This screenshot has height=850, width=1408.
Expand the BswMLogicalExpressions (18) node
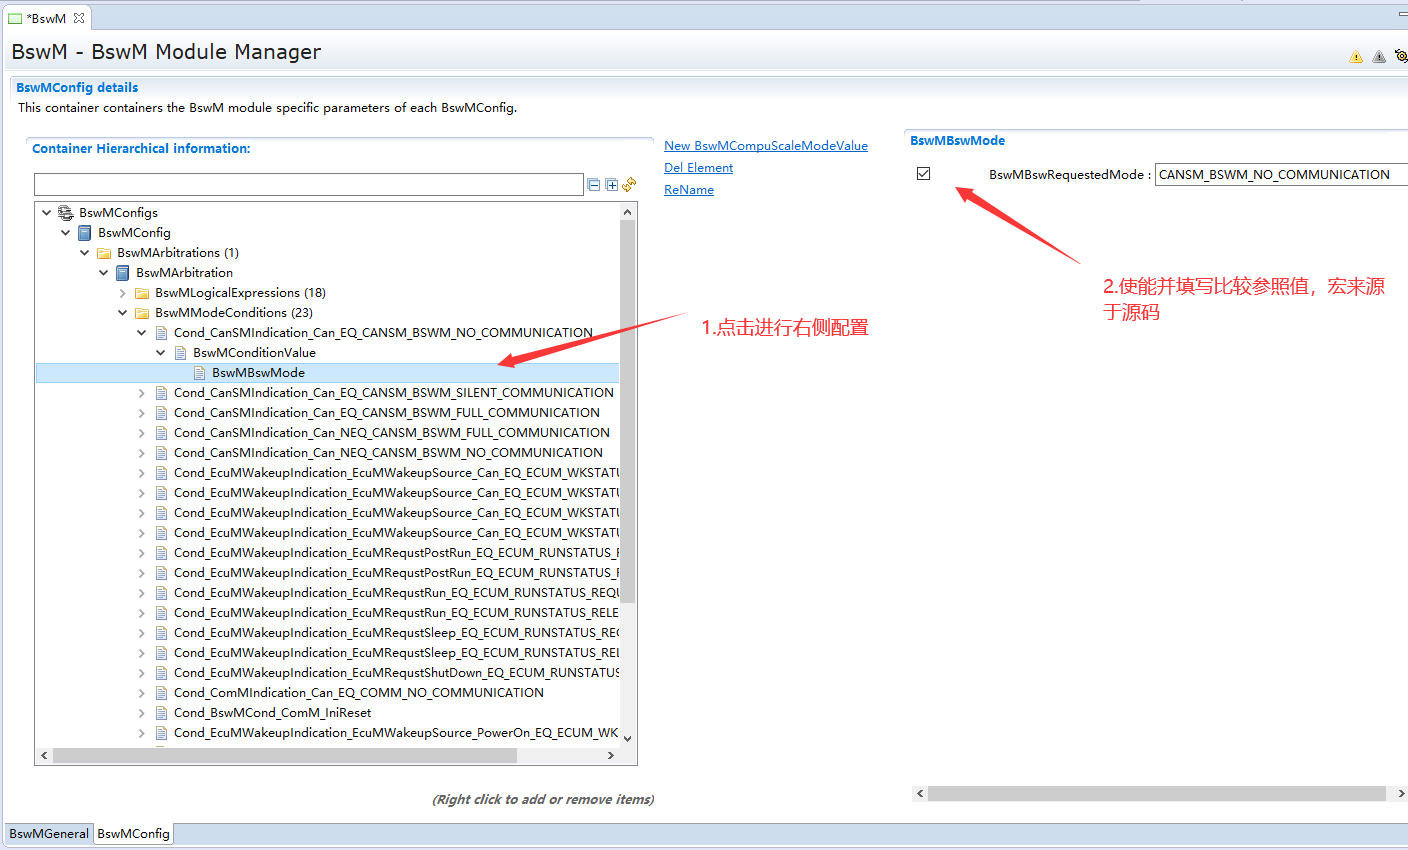click(123, 293)
